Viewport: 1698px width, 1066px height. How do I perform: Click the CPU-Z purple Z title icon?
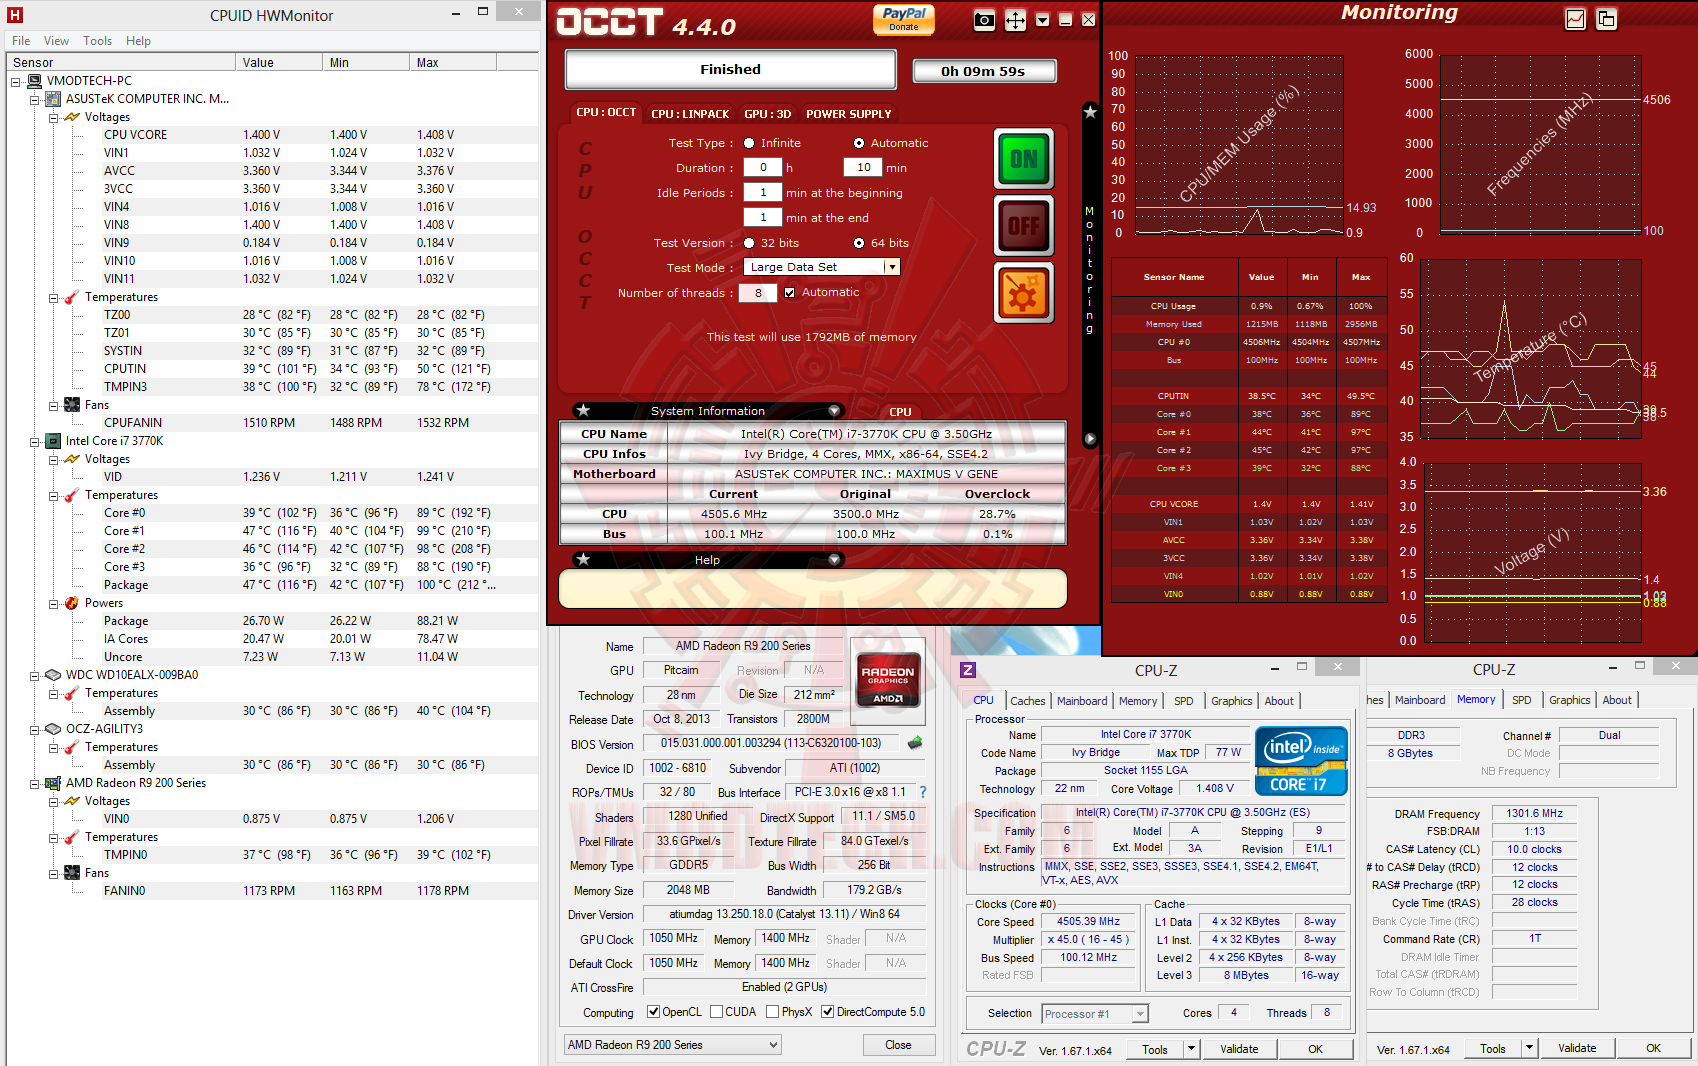968,670
